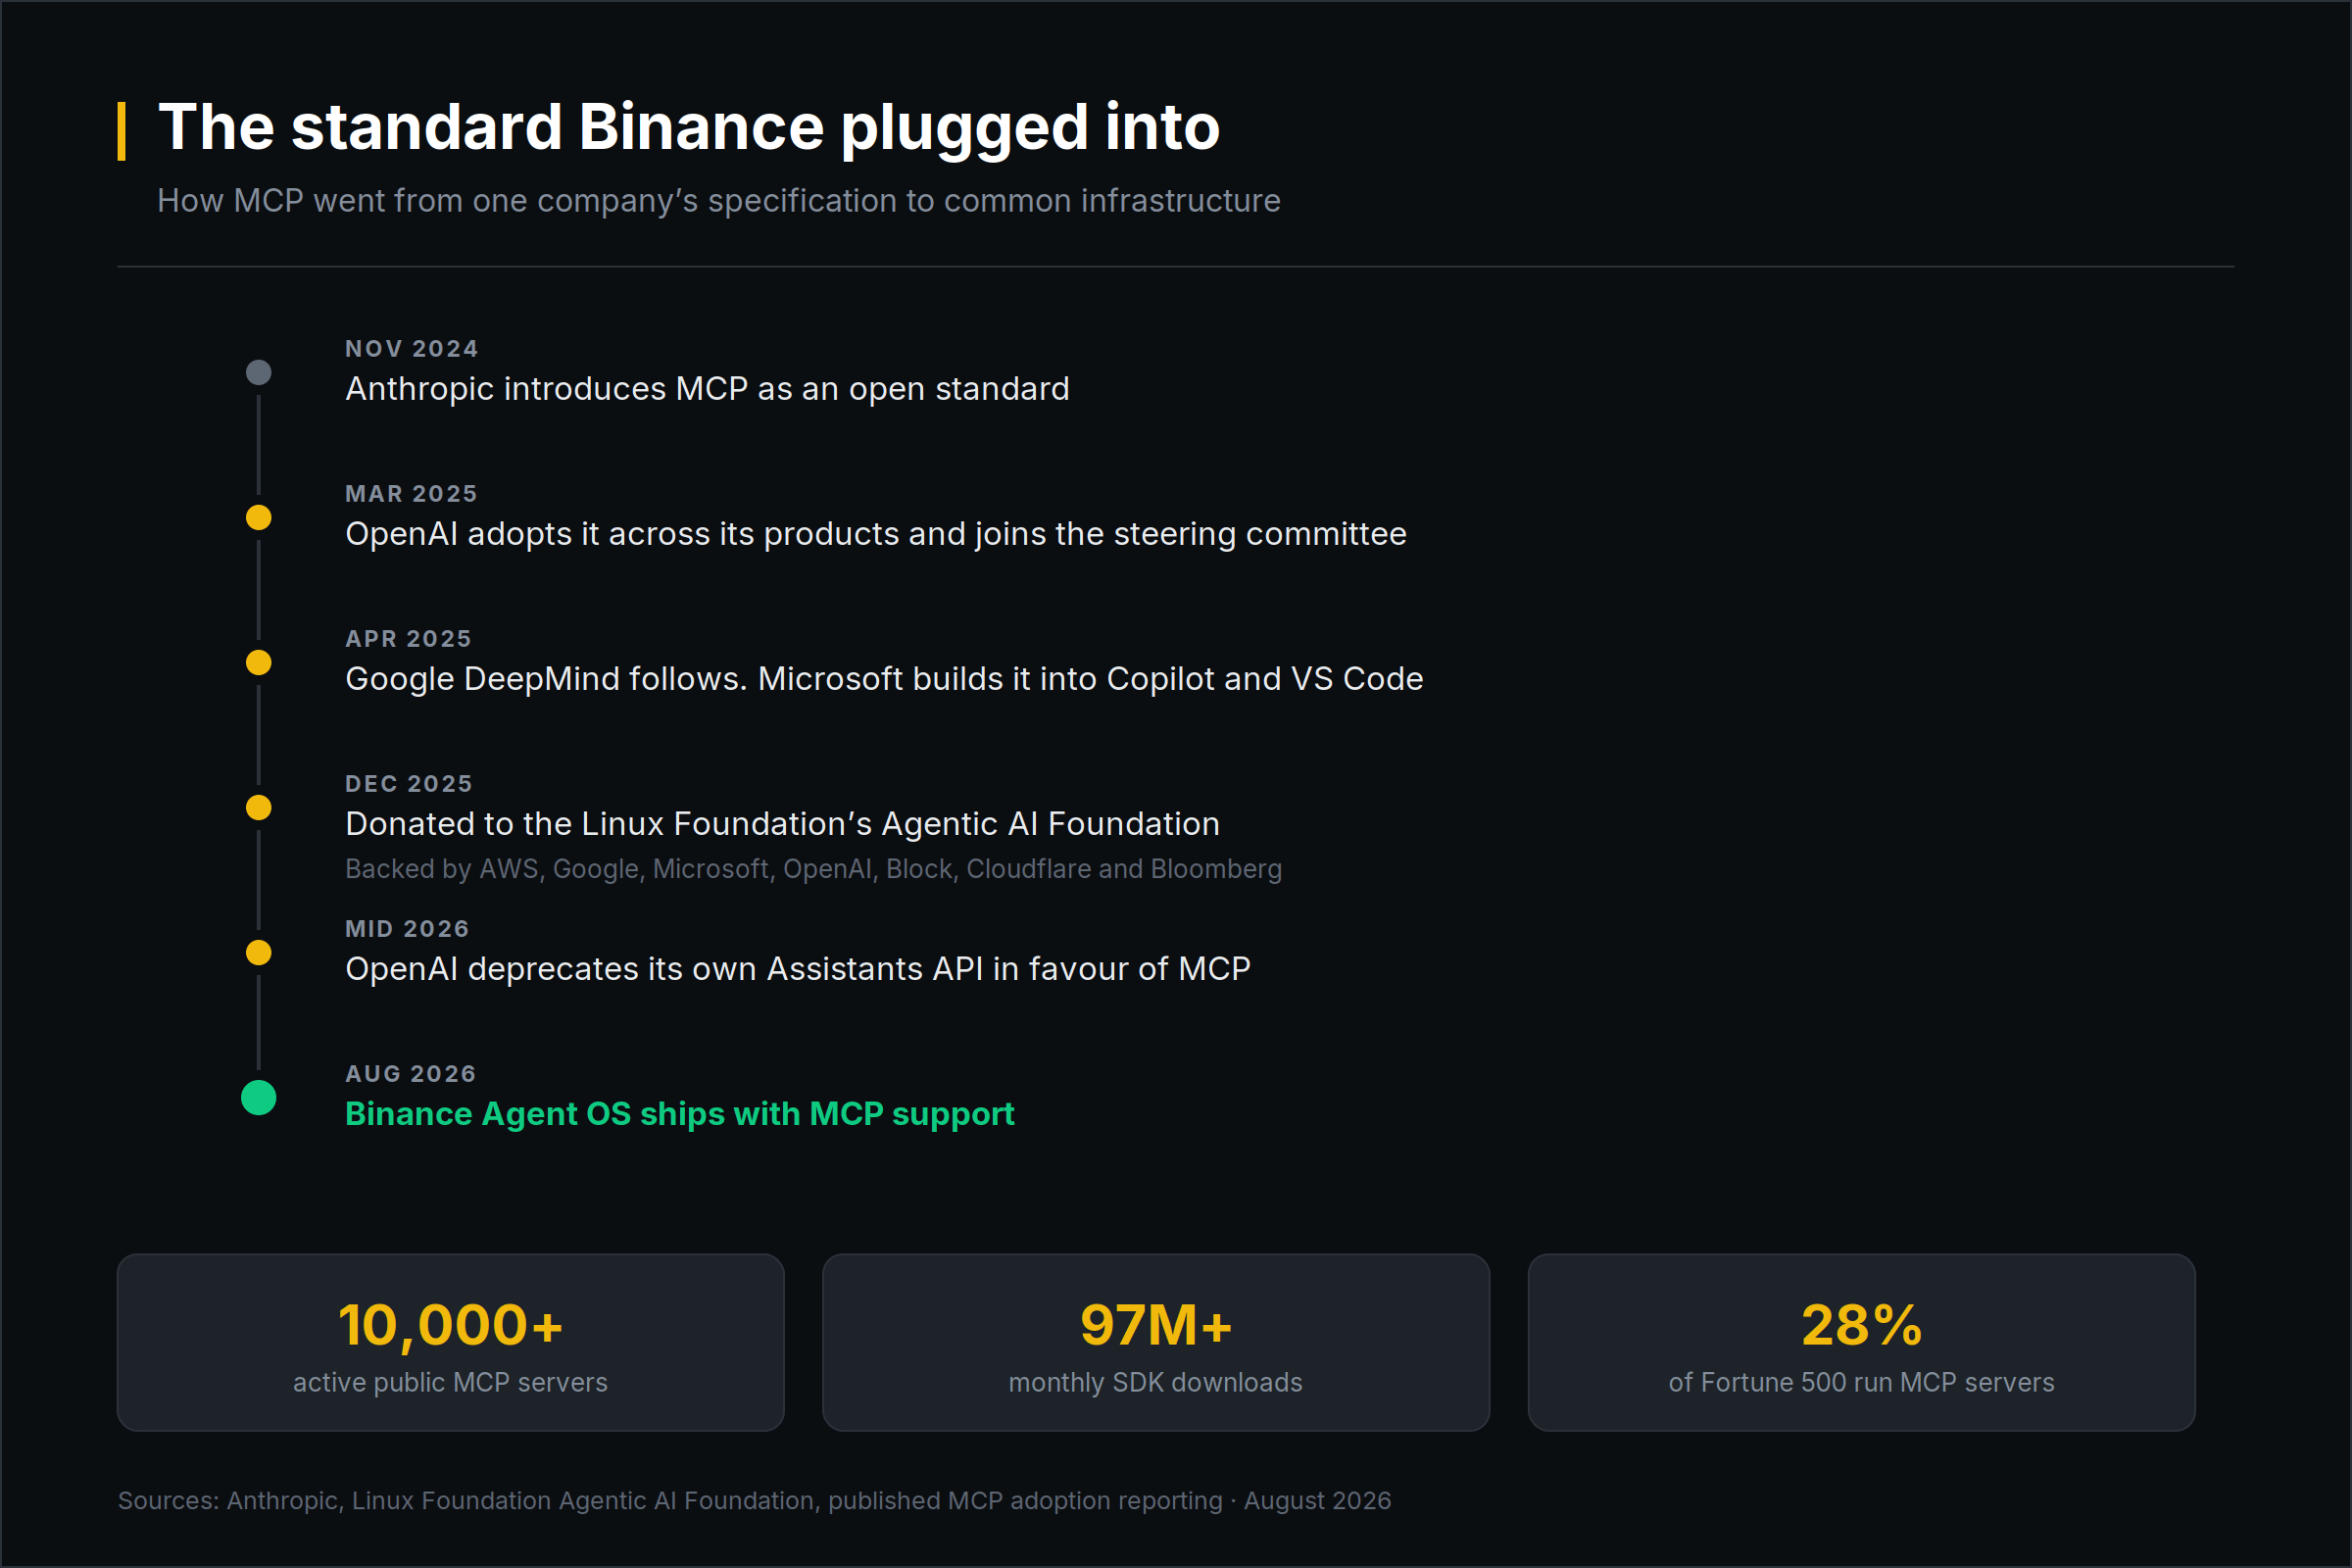Image resolution: width=2352 pixels, height=1568 pixels.
Task: Select the Backed by AWS, Google subtext
Action: point(813,869)
